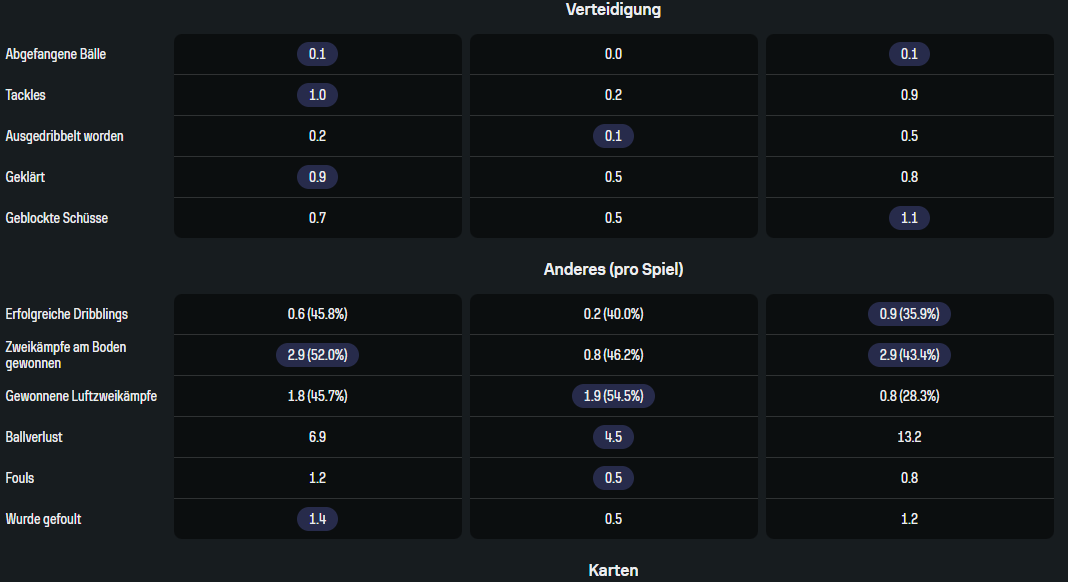Screen dimensions: 1068x582
Task: Select the Wurde gefoult row label
Action: coord(45,519)
